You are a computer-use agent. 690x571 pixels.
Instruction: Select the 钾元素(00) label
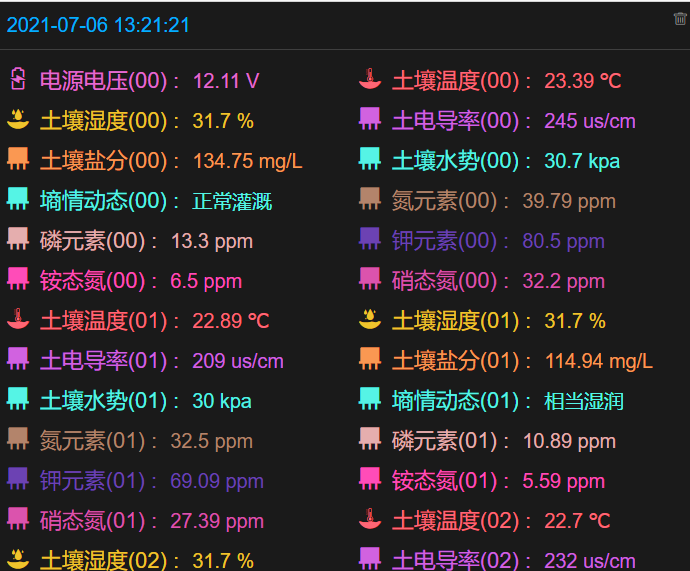pos(445,241)
